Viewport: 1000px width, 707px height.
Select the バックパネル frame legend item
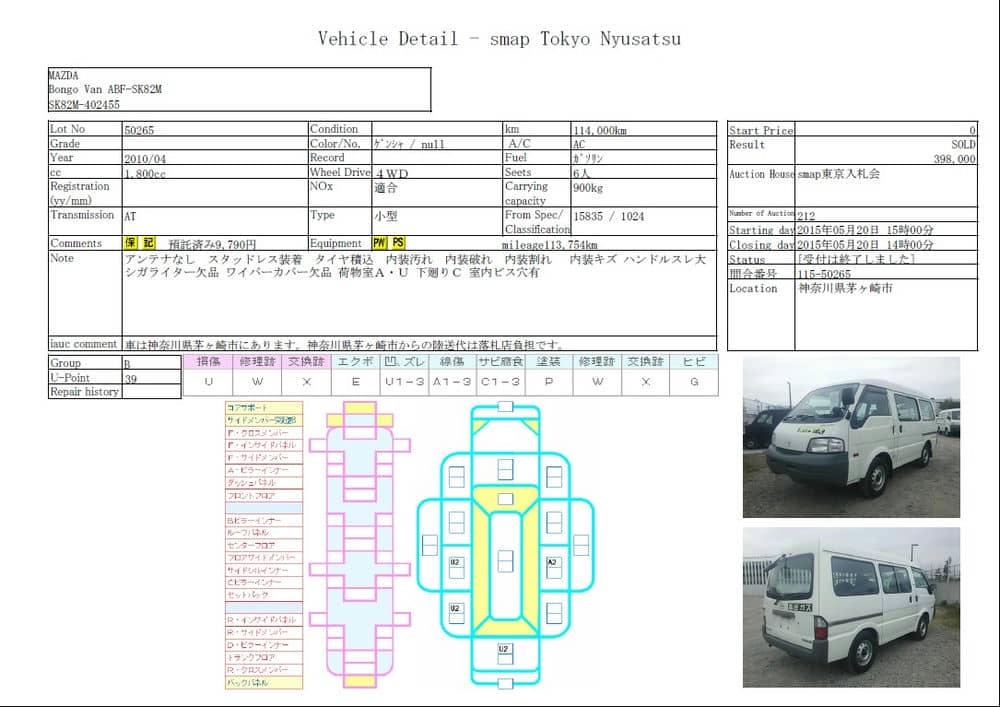pyautogui.click(x=264, y=682)
